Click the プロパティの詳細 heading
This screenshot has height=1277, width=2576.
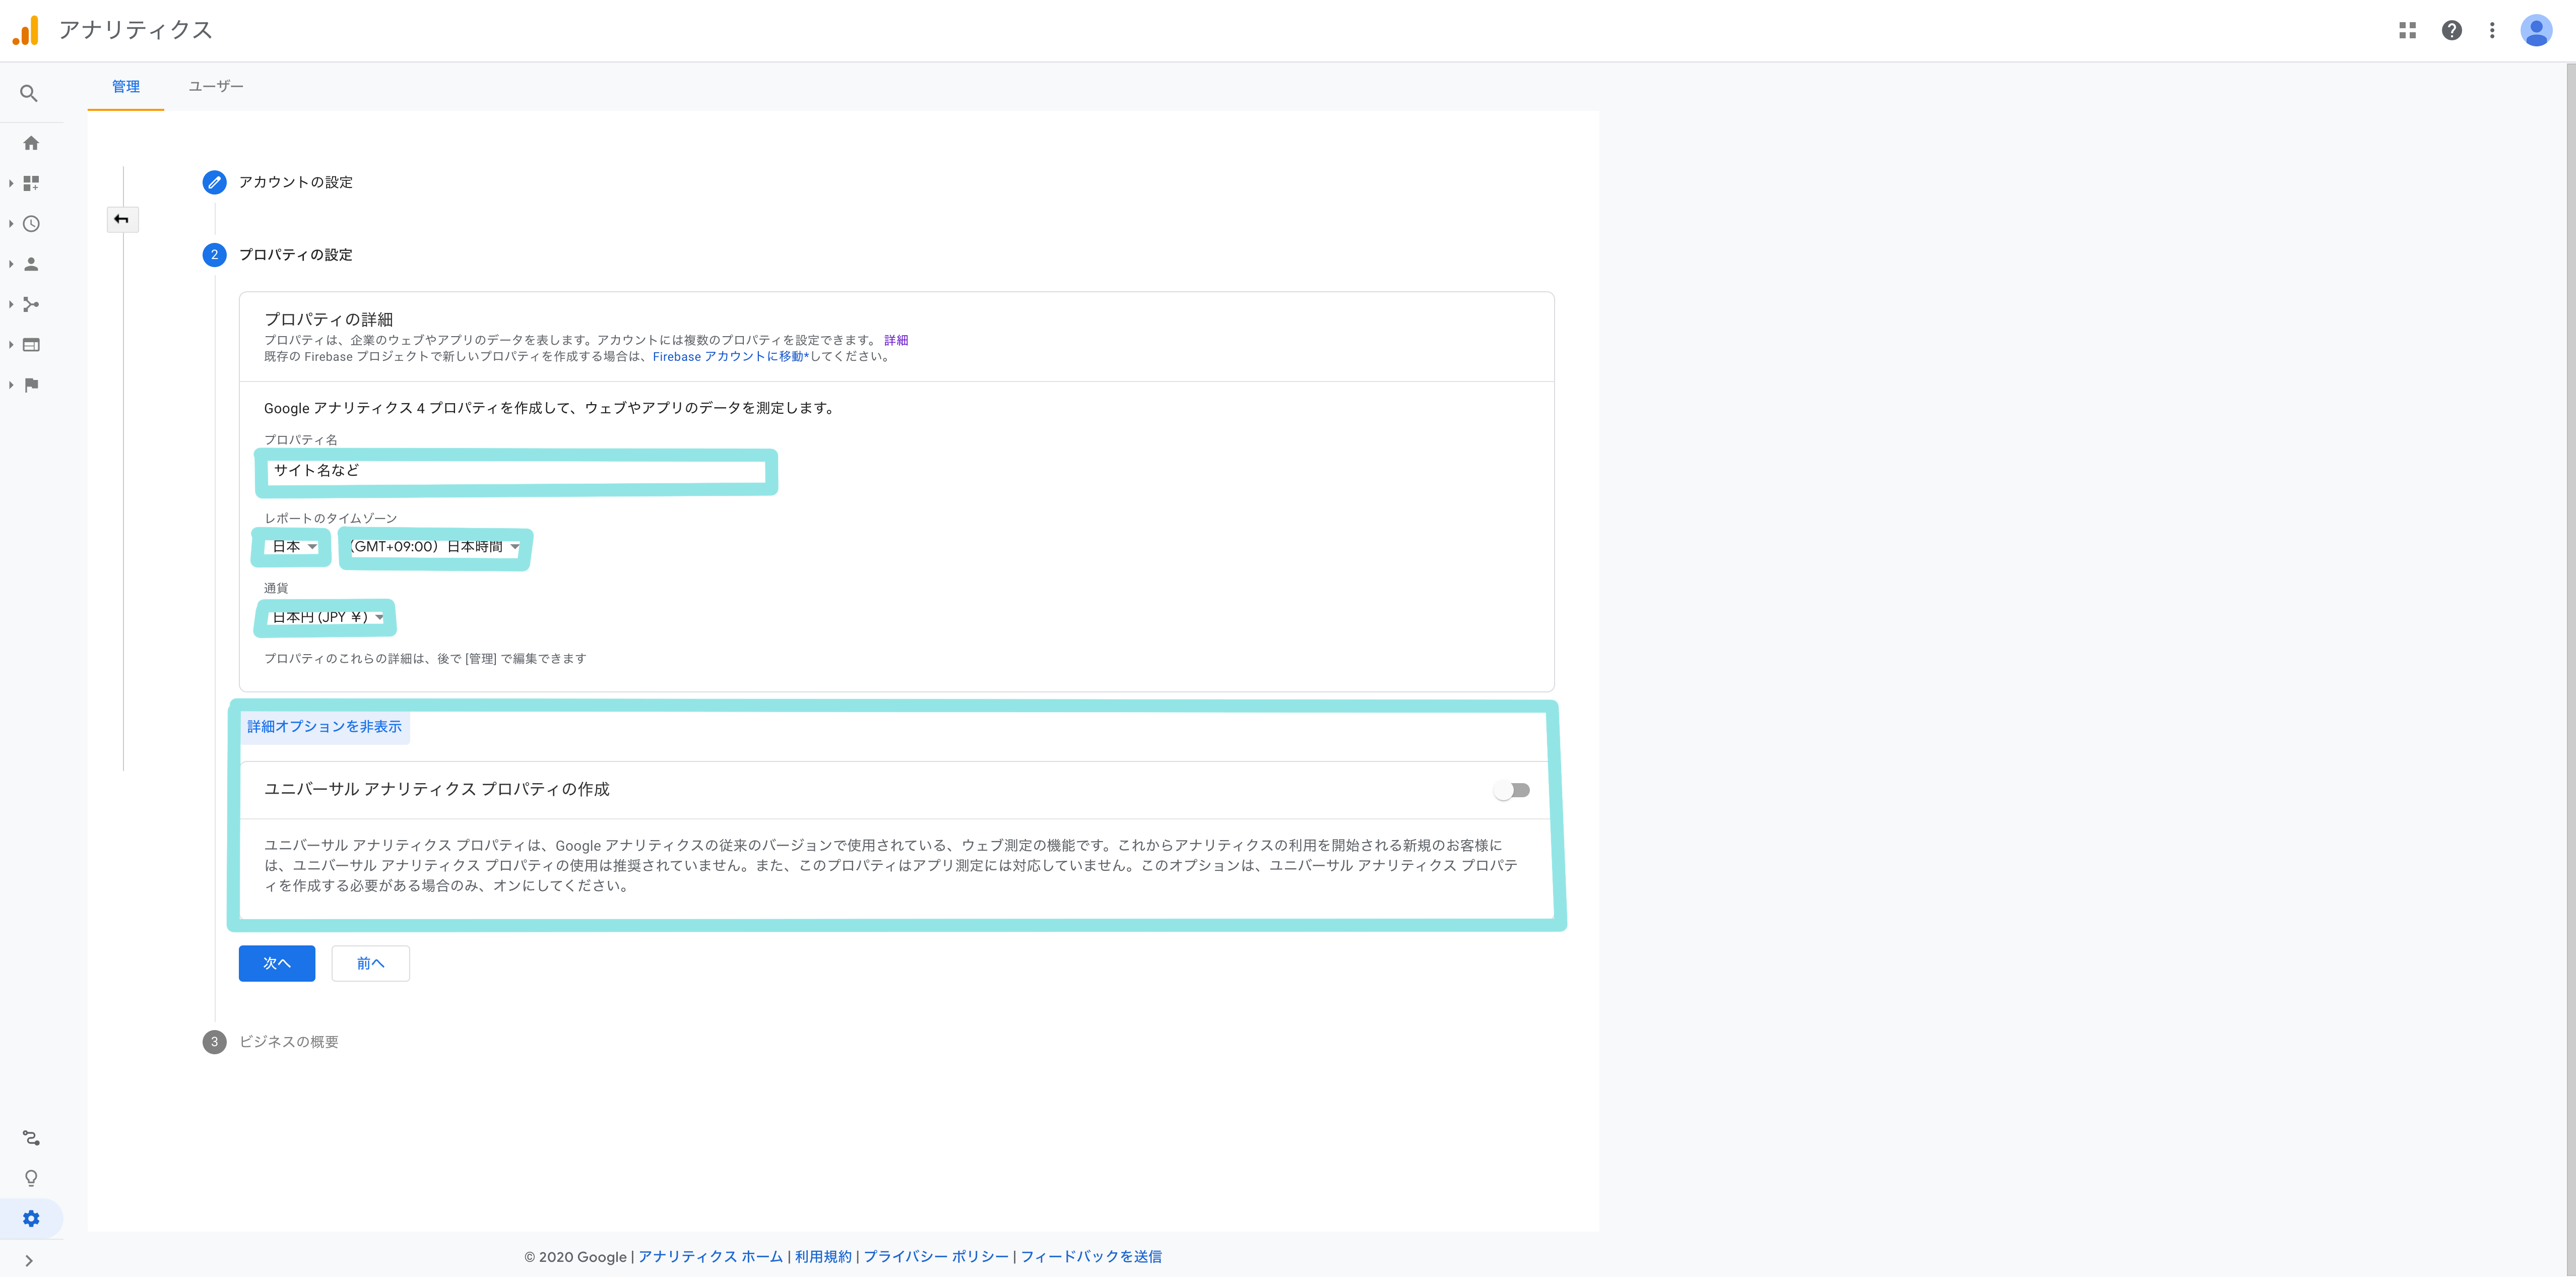(x=328, y=319)
